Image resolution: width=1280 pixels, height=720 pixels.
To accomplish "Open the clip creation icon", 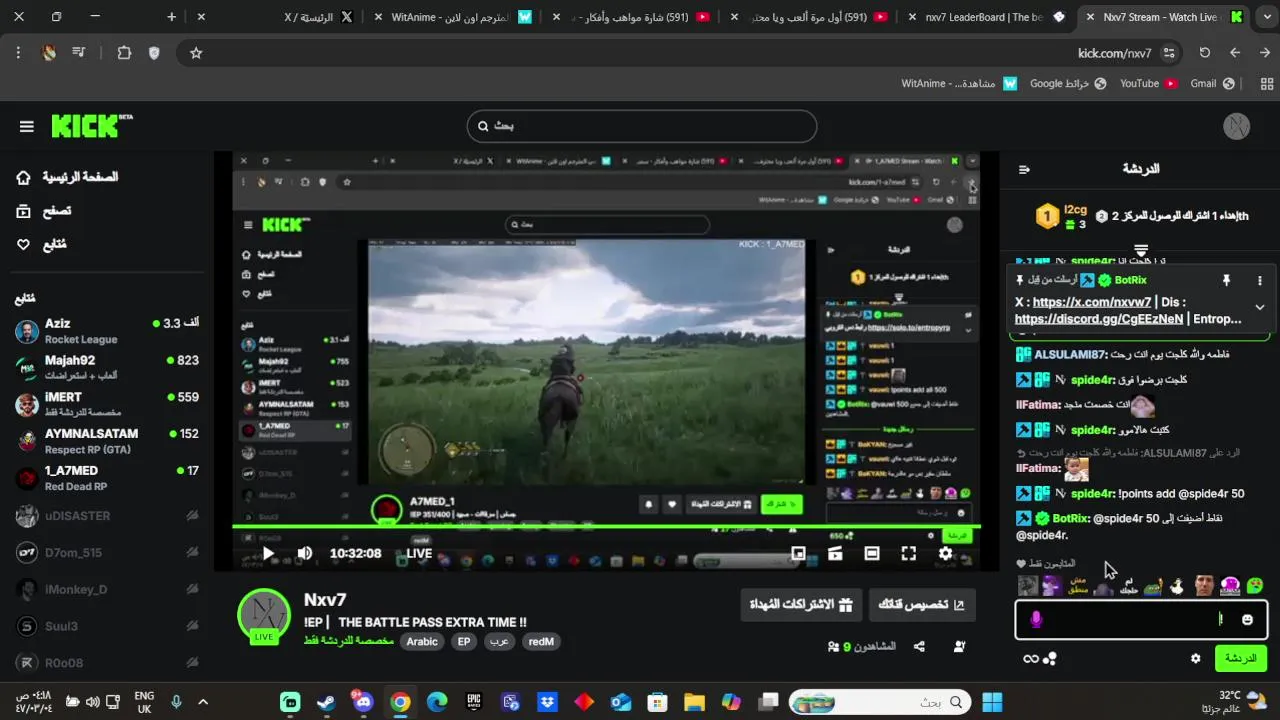I will coord(835,553).
